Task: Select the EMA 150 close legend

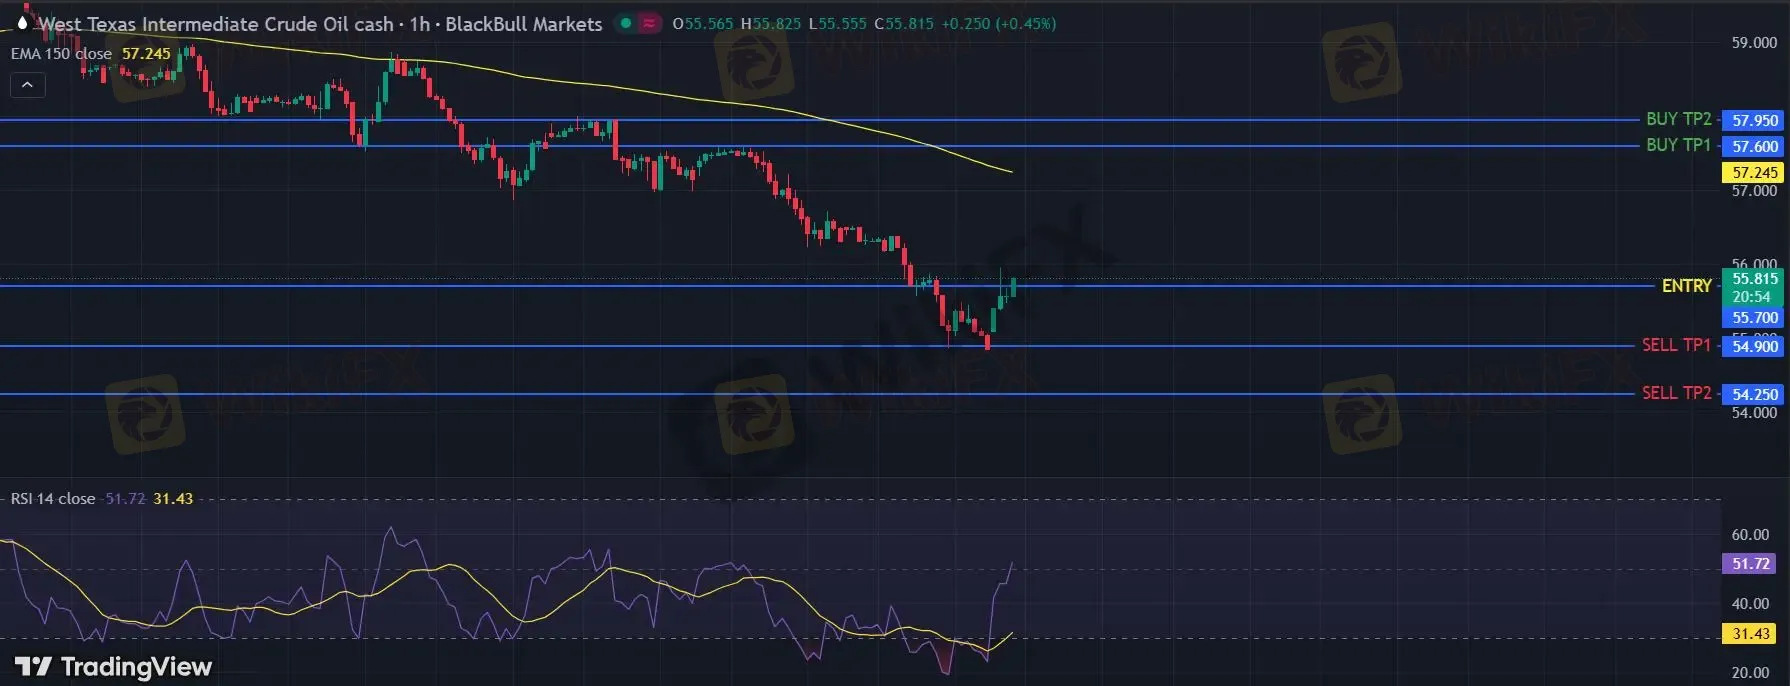Action: point(61,54)
